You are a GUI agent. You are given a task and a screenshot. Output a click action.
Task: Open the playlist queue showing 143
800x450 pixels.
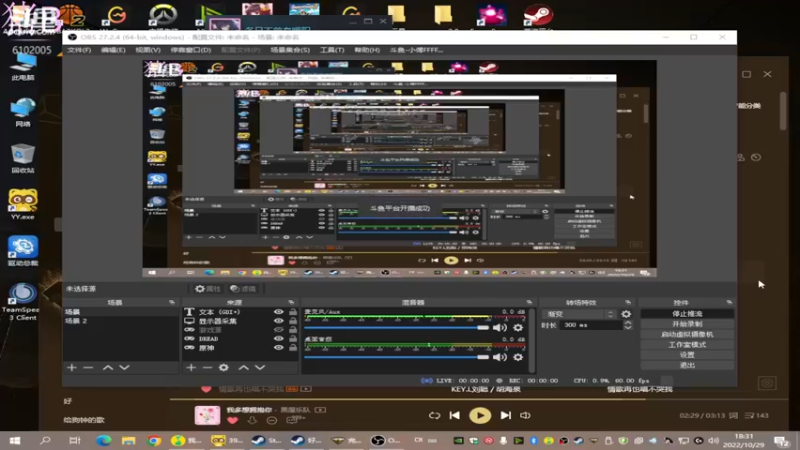(x=757, y=415)
